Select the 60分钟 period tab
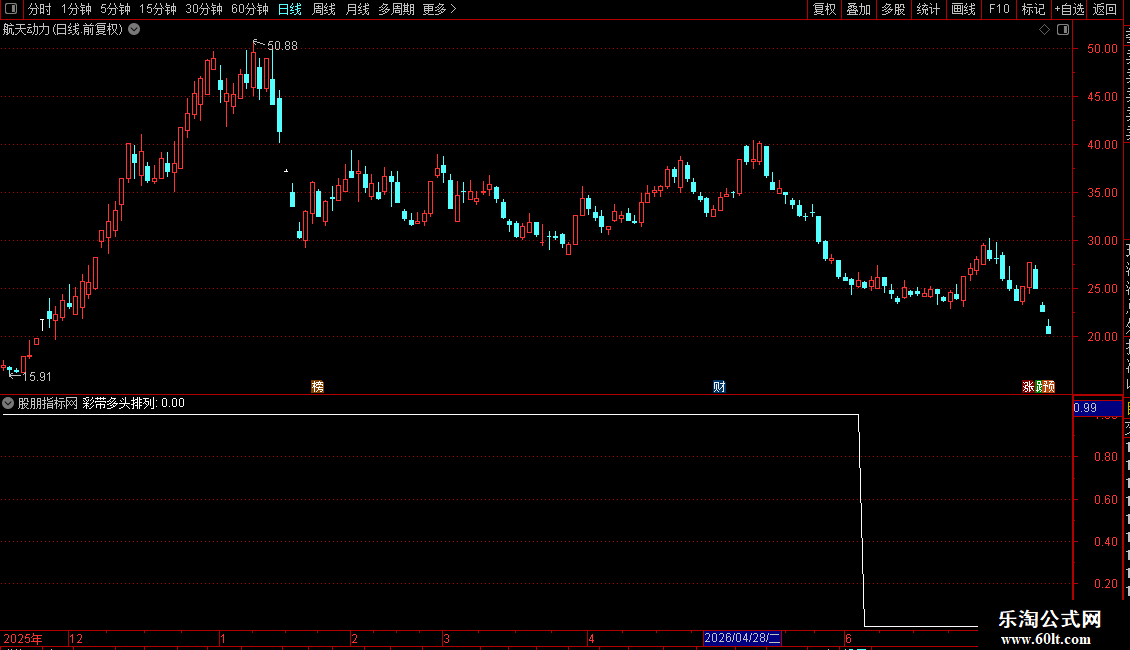This screenshot has width=1130, height=650. pos(250,9)
